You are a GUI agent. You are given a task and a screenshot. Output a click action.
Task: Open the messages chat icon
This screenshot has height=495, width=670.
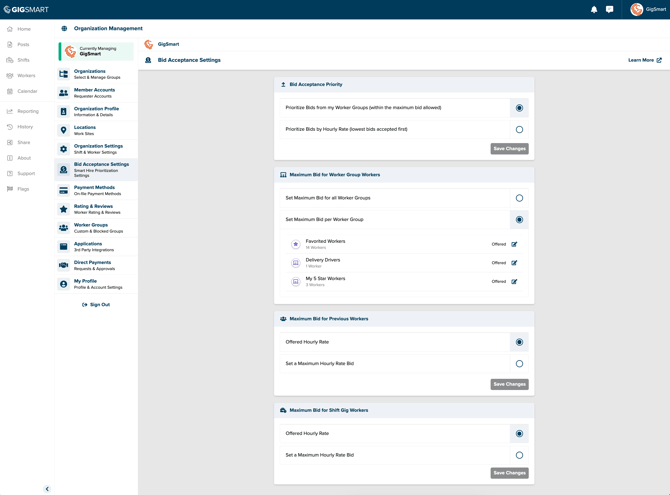tap(610, 9)
